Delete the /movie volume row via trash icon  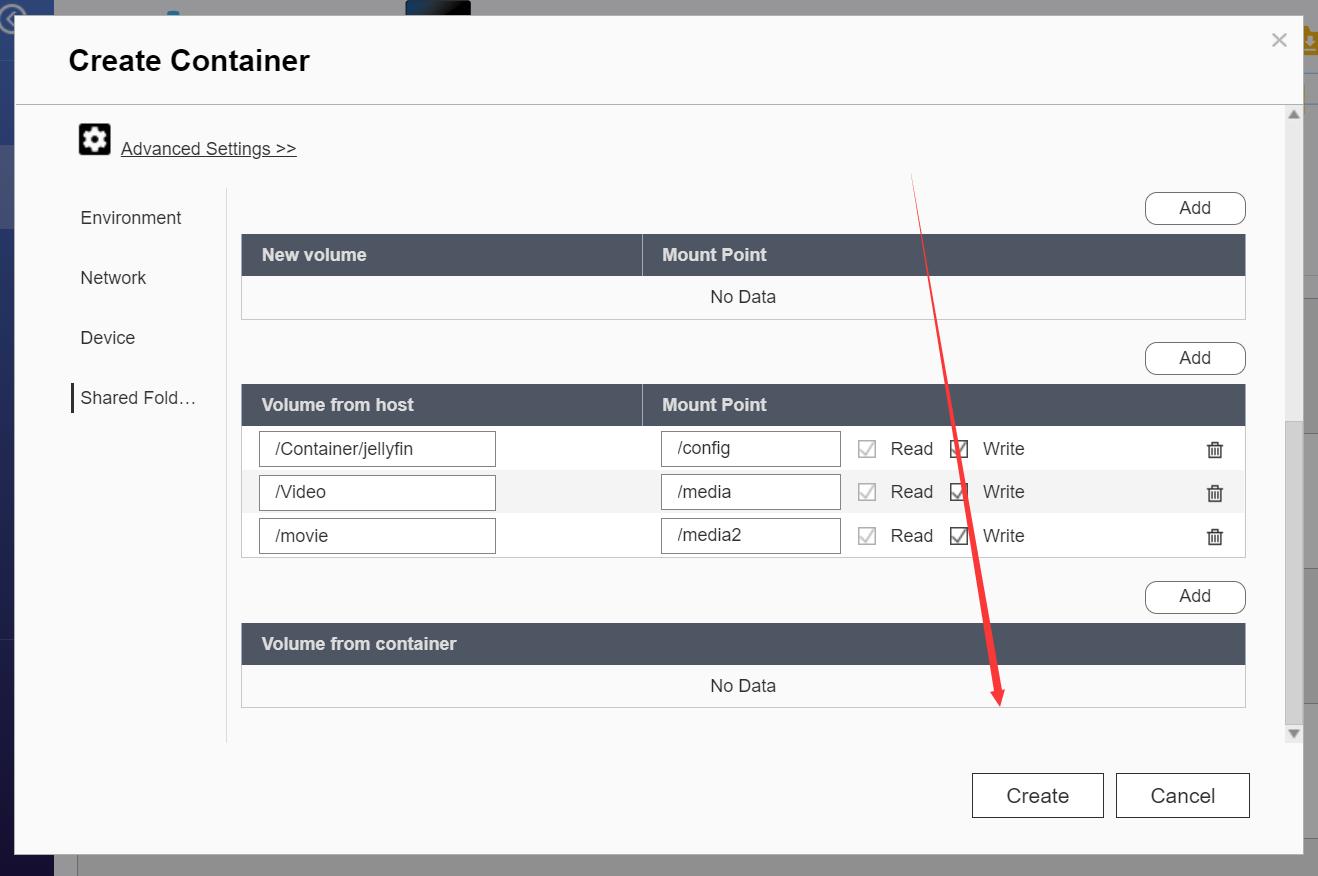(x=1214, y=537)
